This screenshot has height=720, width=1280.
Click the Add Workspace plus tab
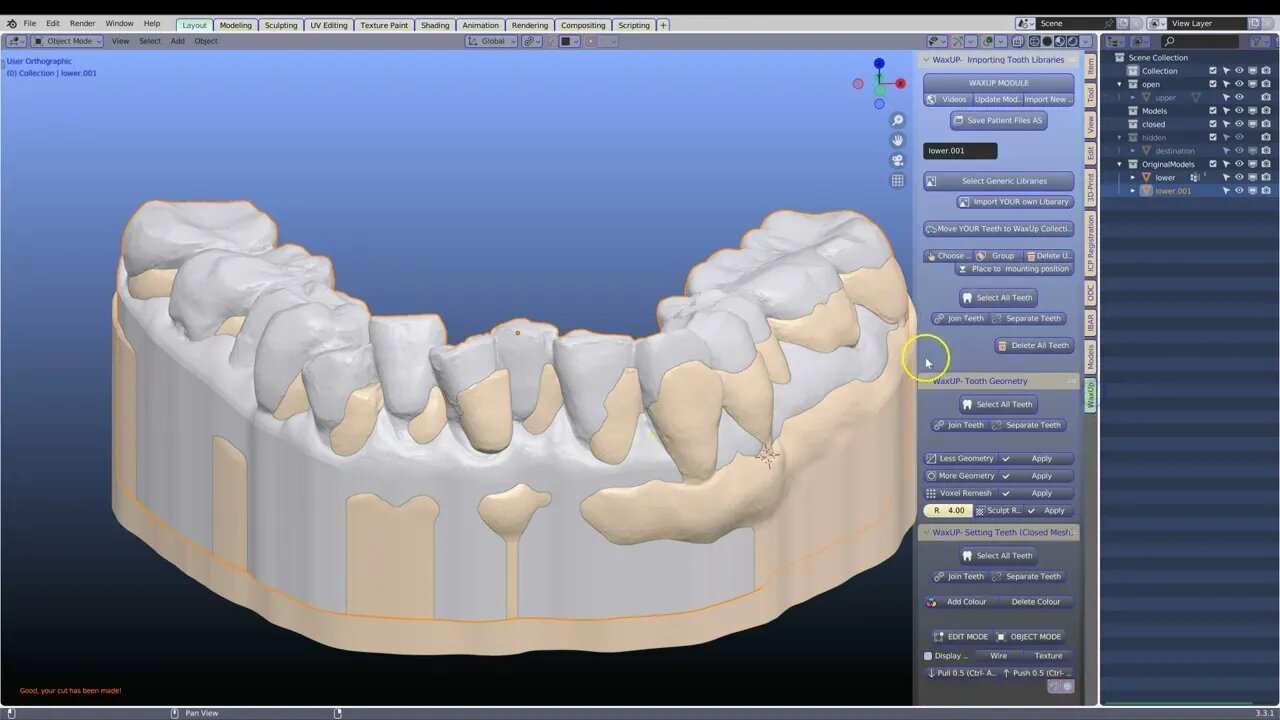click(x=663, y=24)
